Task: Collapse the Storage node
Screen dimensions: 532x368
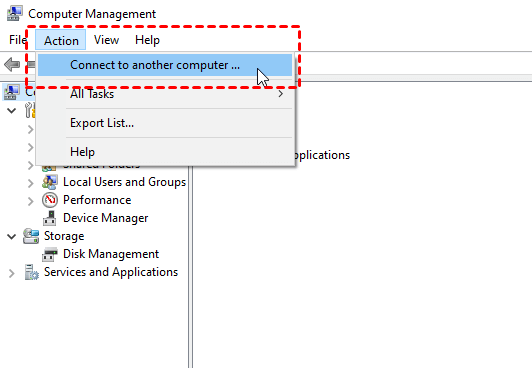Action: (12, 236)
